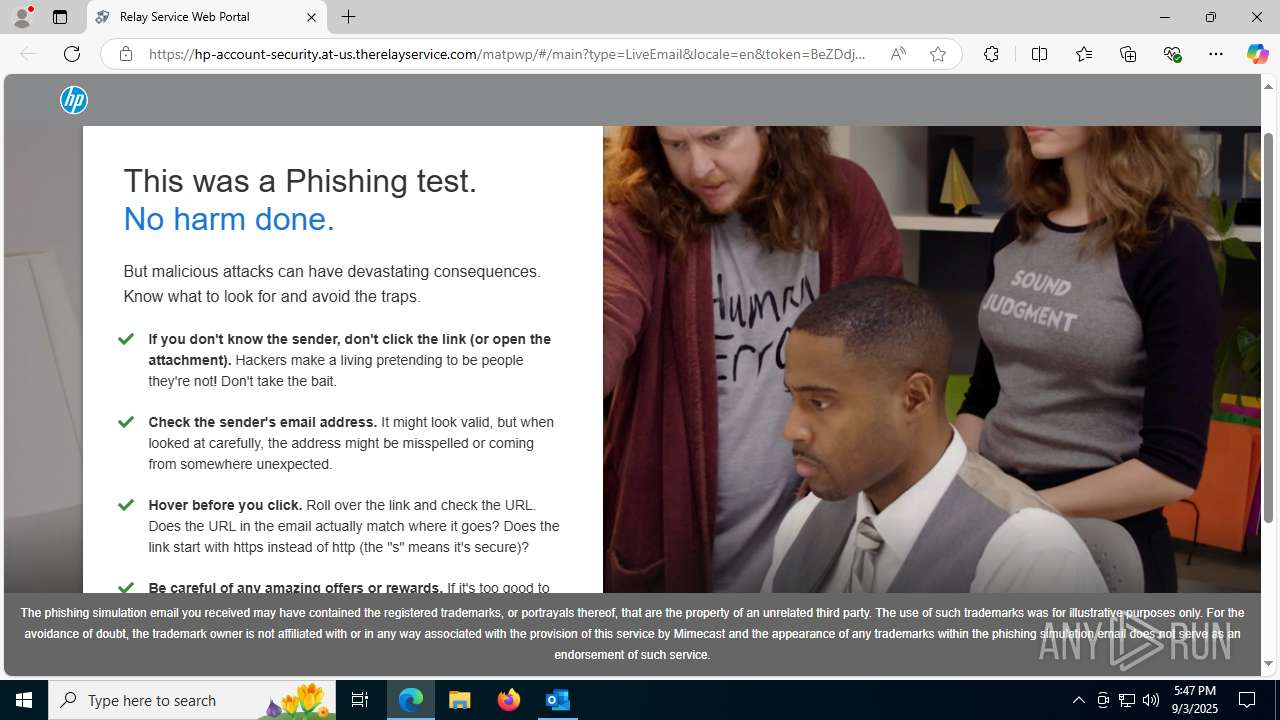The width and height of the screenshot is (1280, 720).
Task: Open Task View on taskbar
Action: coord(360,700)
